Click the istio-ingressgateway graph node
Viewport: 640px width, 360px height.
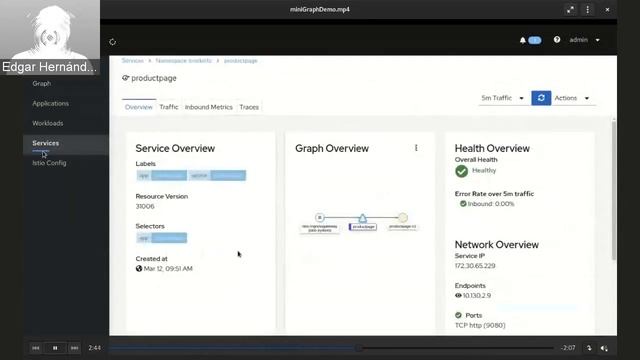(x=320, y=218)
